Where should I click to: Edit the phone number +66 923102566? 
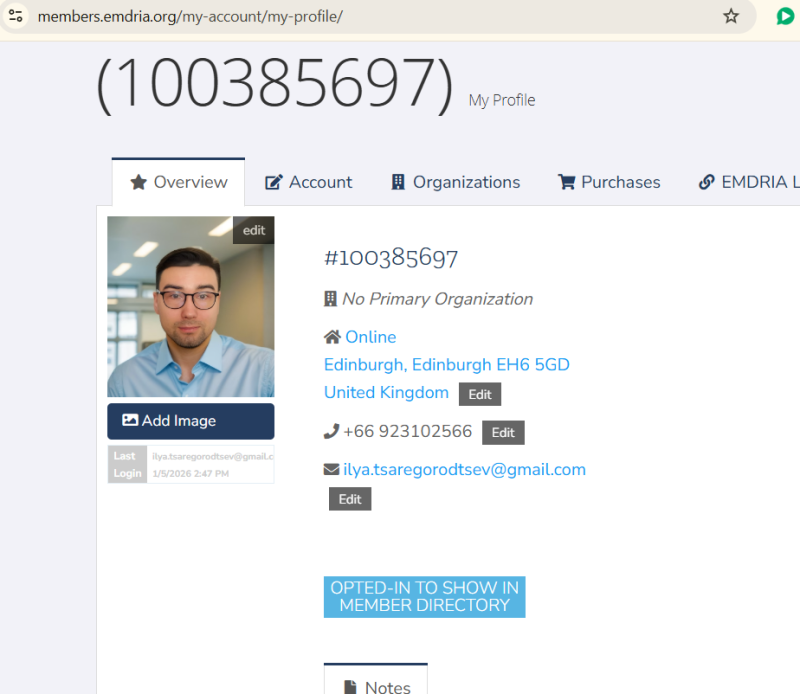(503, 433)
